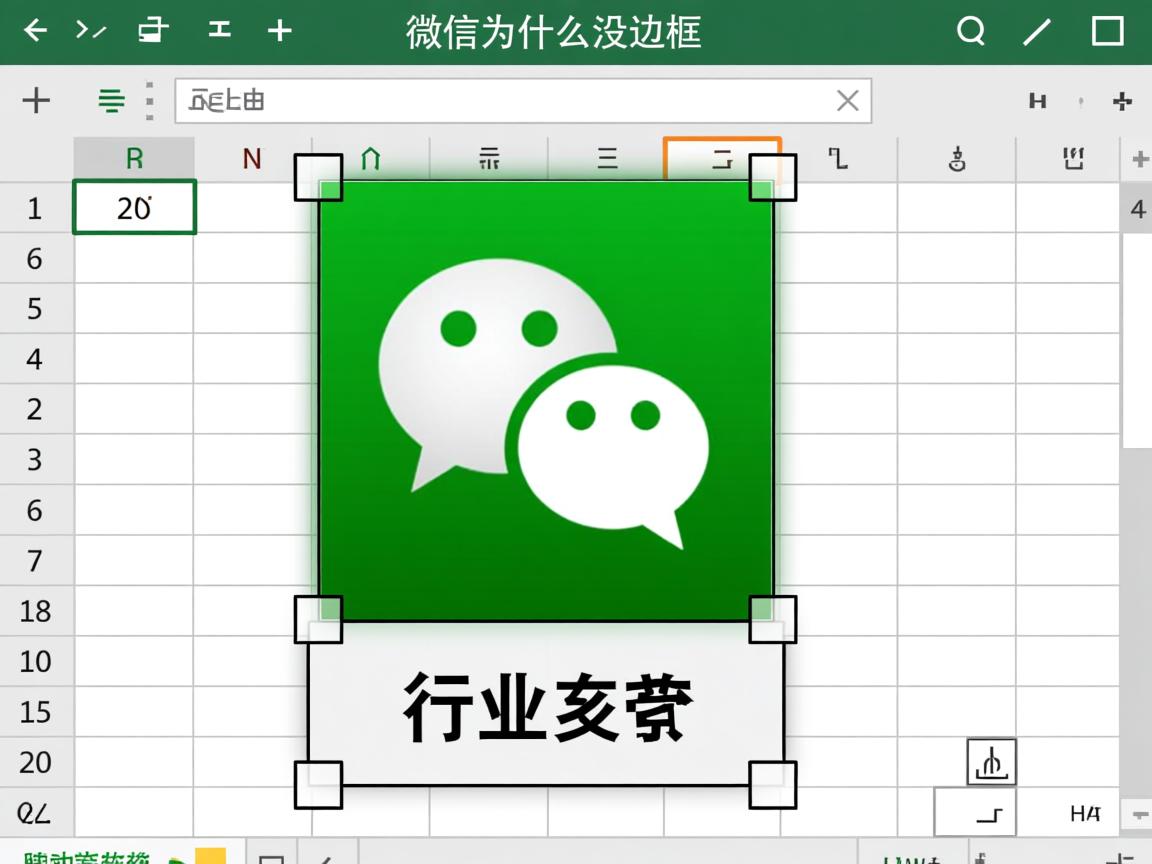Expand the dotted handle beside the formula bar
The image size is (1152, 864).
[x=148, y=100]
